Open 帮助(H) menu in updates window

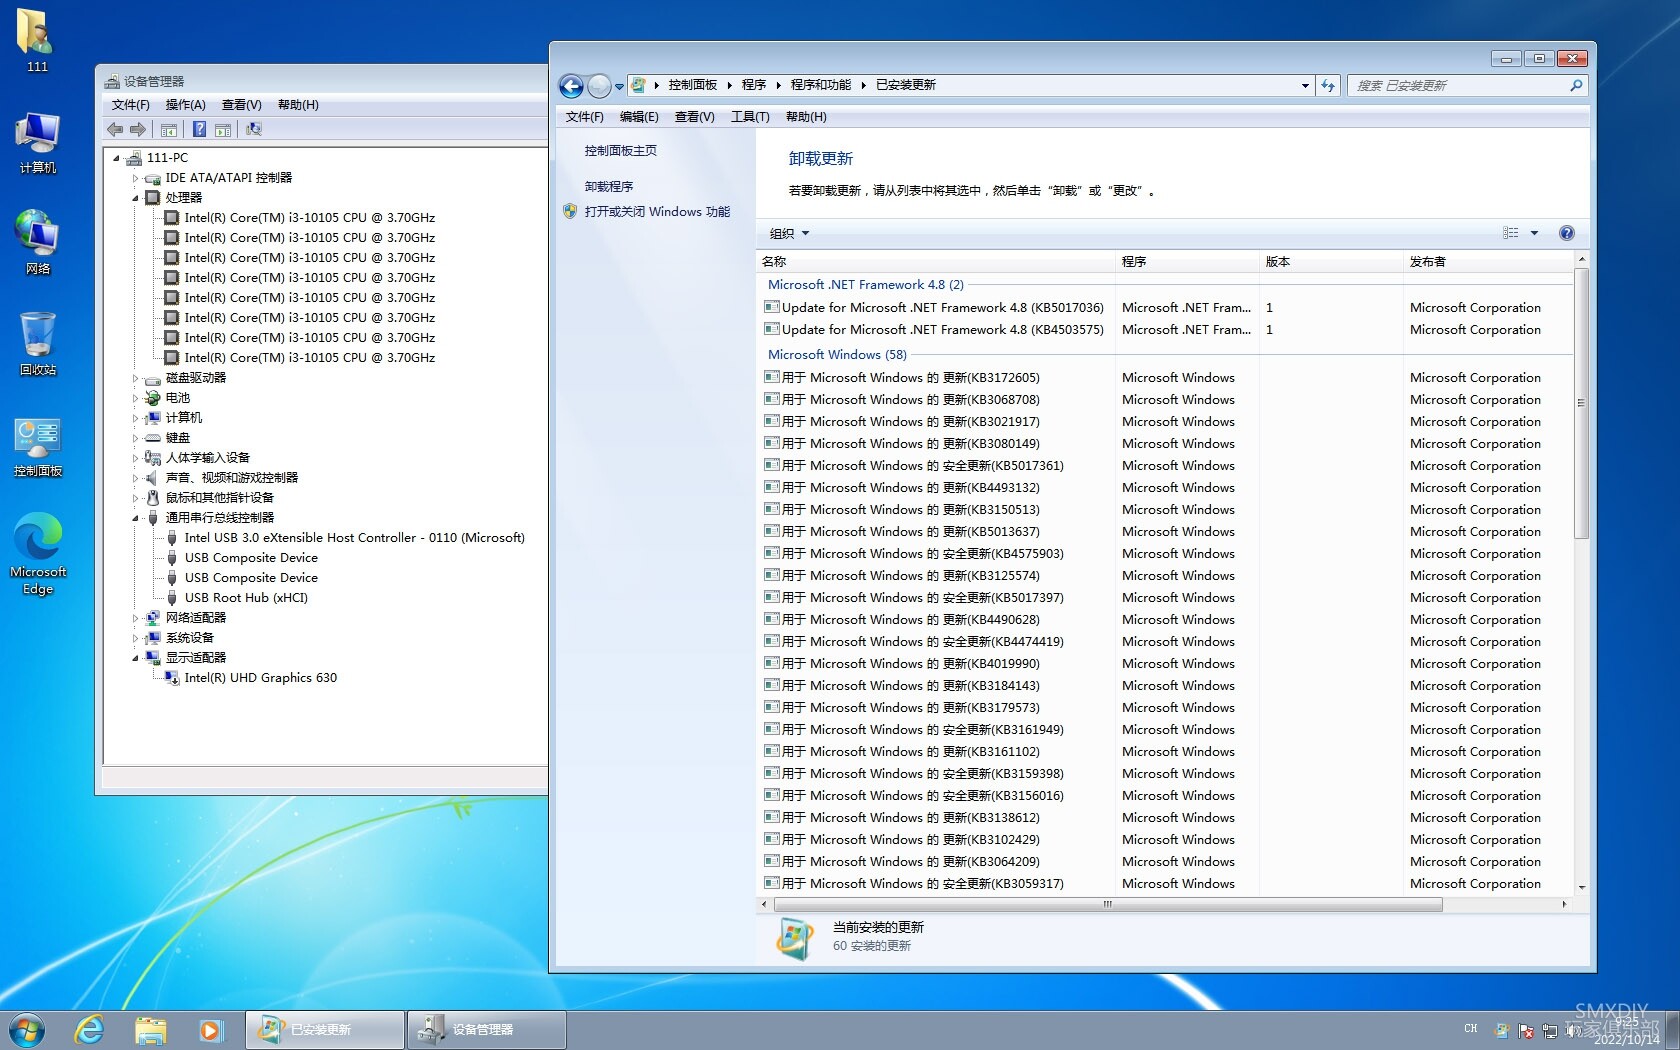(x=806, y=117)
